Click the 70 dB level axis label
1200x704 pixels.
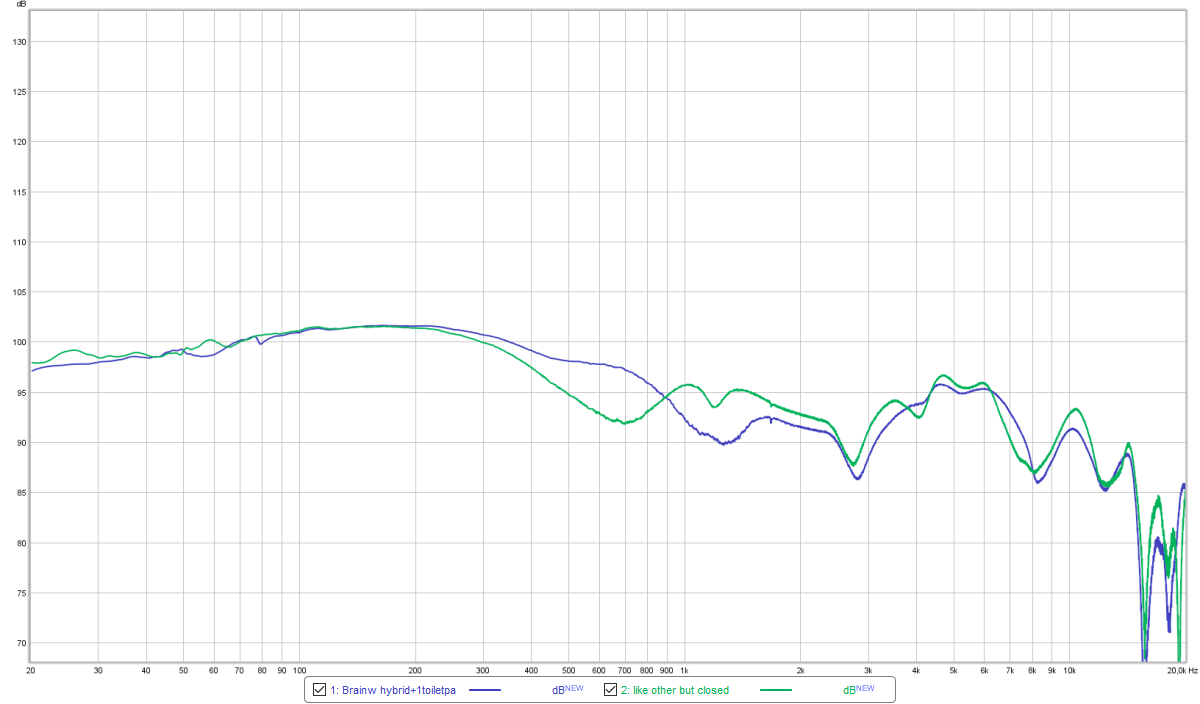[x=17, y=643]
